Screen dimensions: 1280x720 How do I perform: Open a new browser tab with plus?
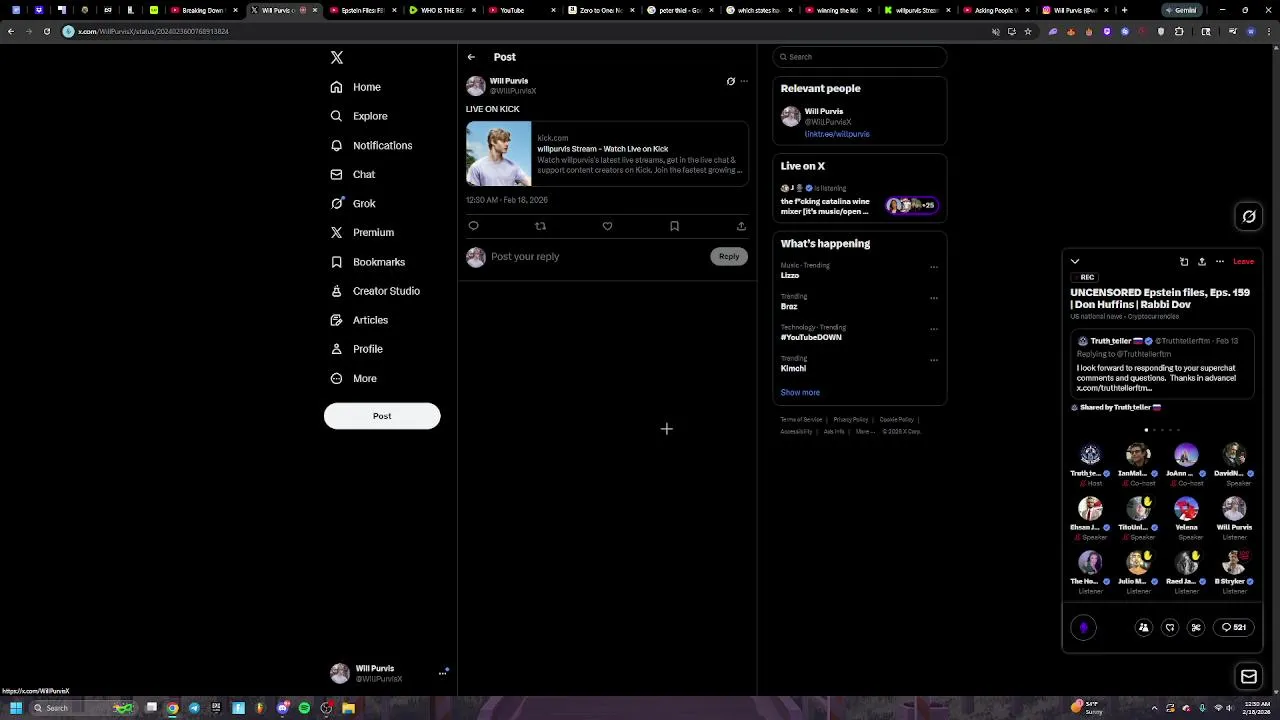point(1124,11)
